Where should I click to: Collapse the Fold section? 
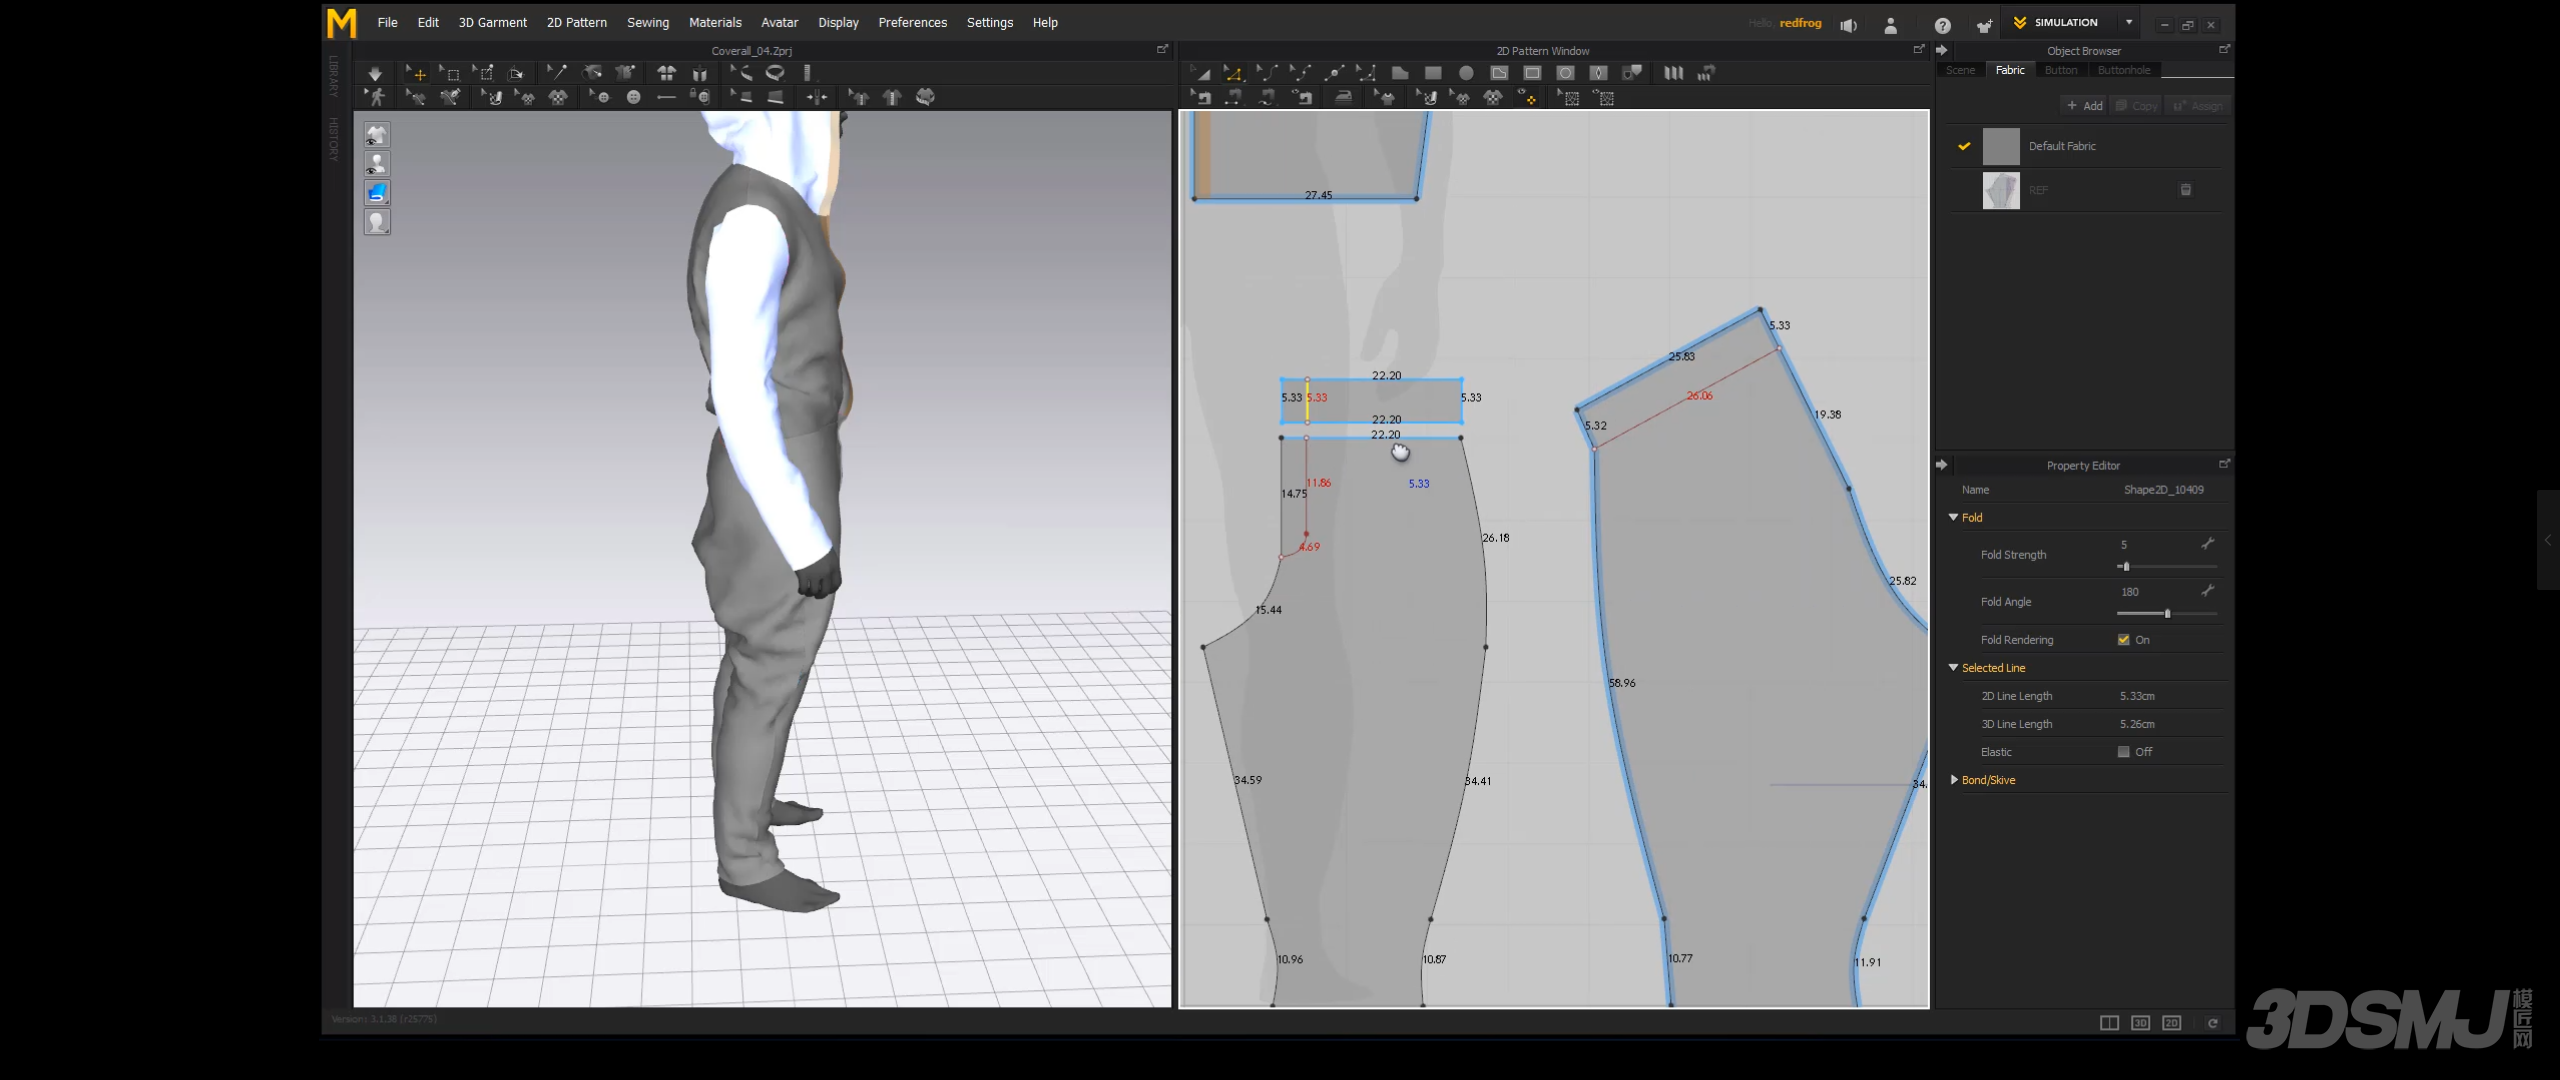point(1953,517)
